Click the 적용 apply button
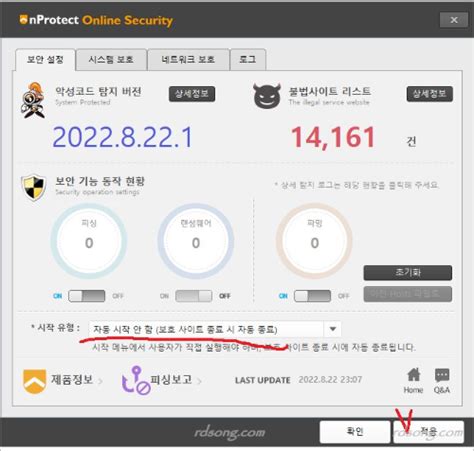The width and height of the screenshot is (474, 451). [428, 432]
